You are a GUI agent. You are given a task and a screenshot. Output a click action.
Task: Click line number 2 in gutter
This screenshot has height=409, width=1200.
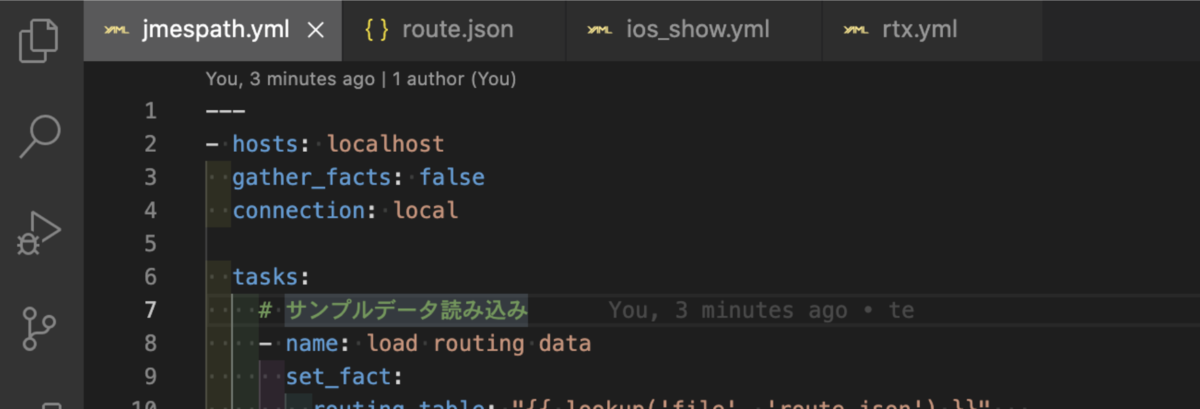click(150, 144)
